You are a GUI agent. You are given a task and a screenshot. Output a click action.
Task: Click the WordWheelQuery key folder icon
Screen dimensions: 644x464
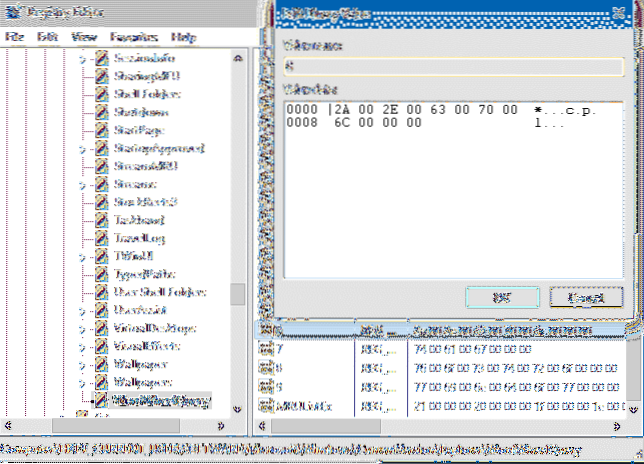(x=101, y=400)
